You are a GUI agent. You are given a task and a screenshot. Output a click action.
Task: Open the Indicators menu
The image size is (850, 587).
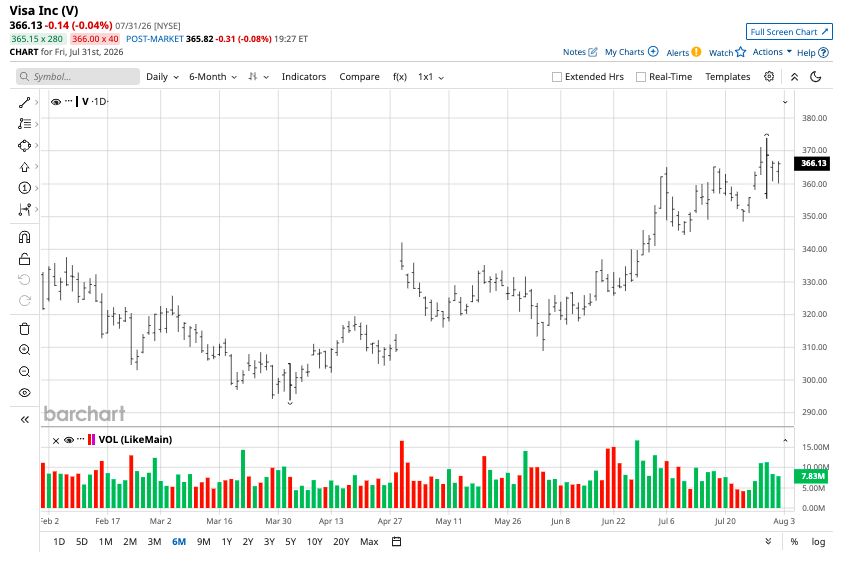pos(304,77)
